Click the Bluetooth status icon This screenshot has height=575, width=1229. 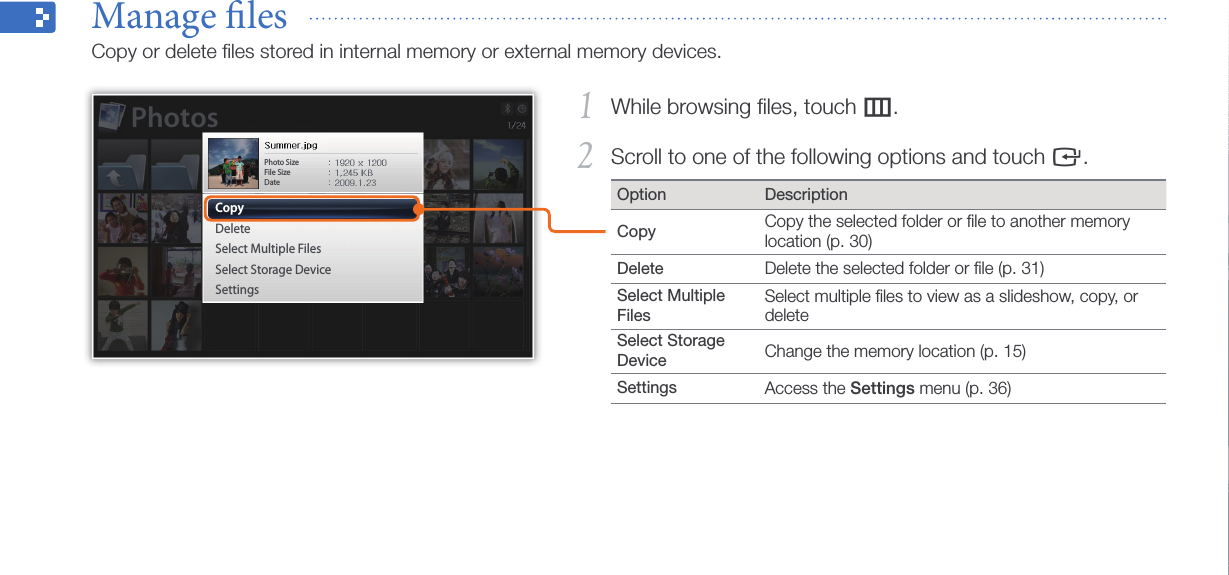(507, 109)
